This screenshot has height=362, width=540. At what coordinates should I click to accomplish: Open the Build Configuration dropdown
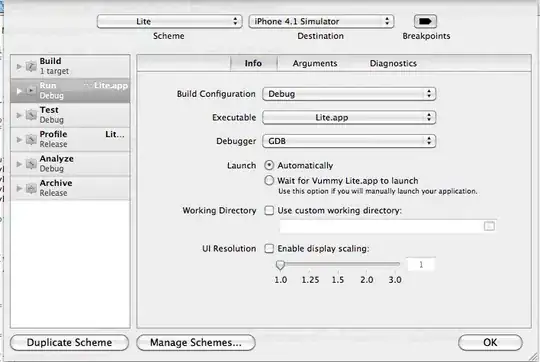[349, 94]
